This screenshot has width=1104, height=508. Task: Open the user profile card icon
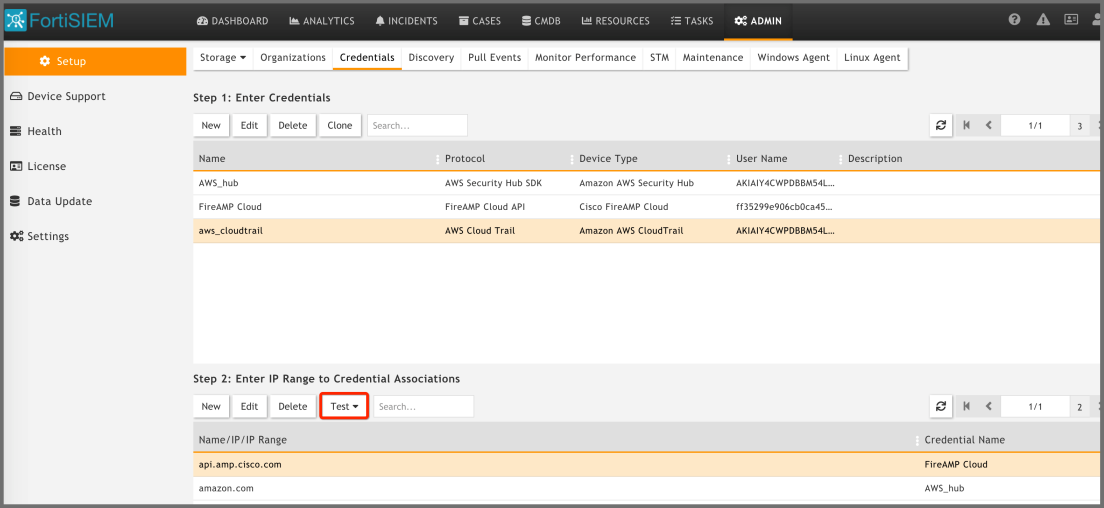tap(1071, 20)
